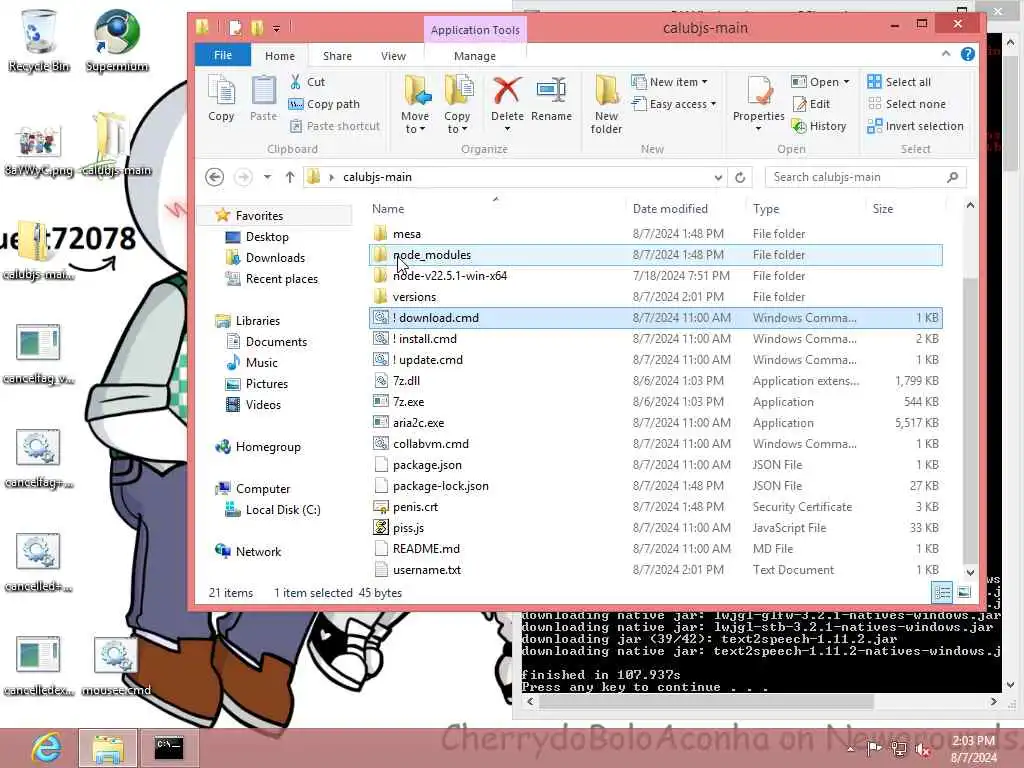Select the mousee.cmd desktop file
Screen dimensions: 1024x768
pyautogui.click(x=116, y=667)
